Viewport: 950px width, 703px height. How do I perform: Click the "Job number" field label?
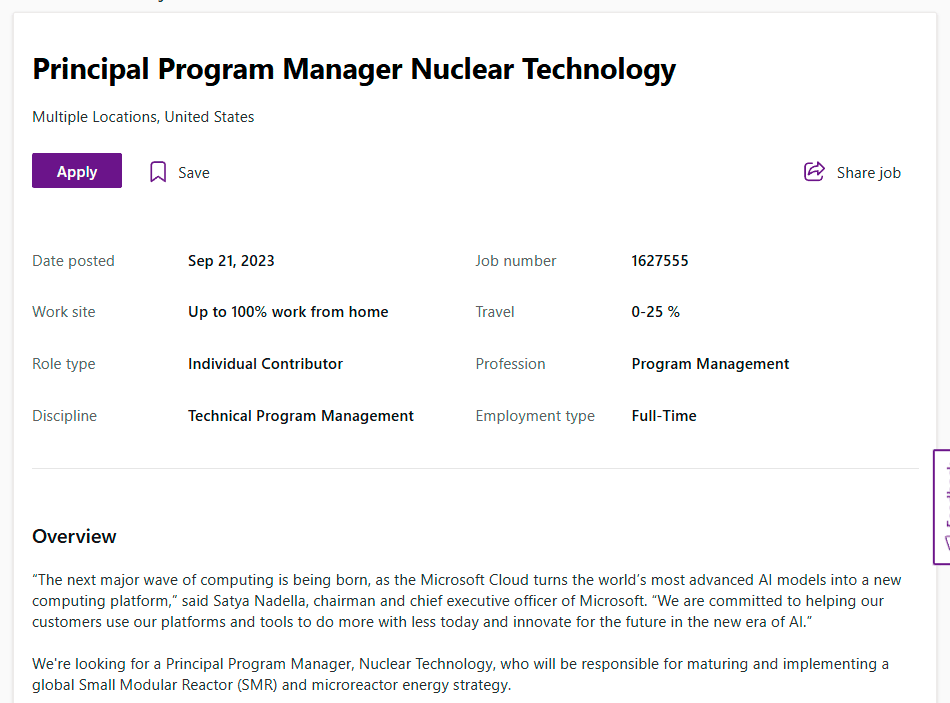(x=516, y=261)
